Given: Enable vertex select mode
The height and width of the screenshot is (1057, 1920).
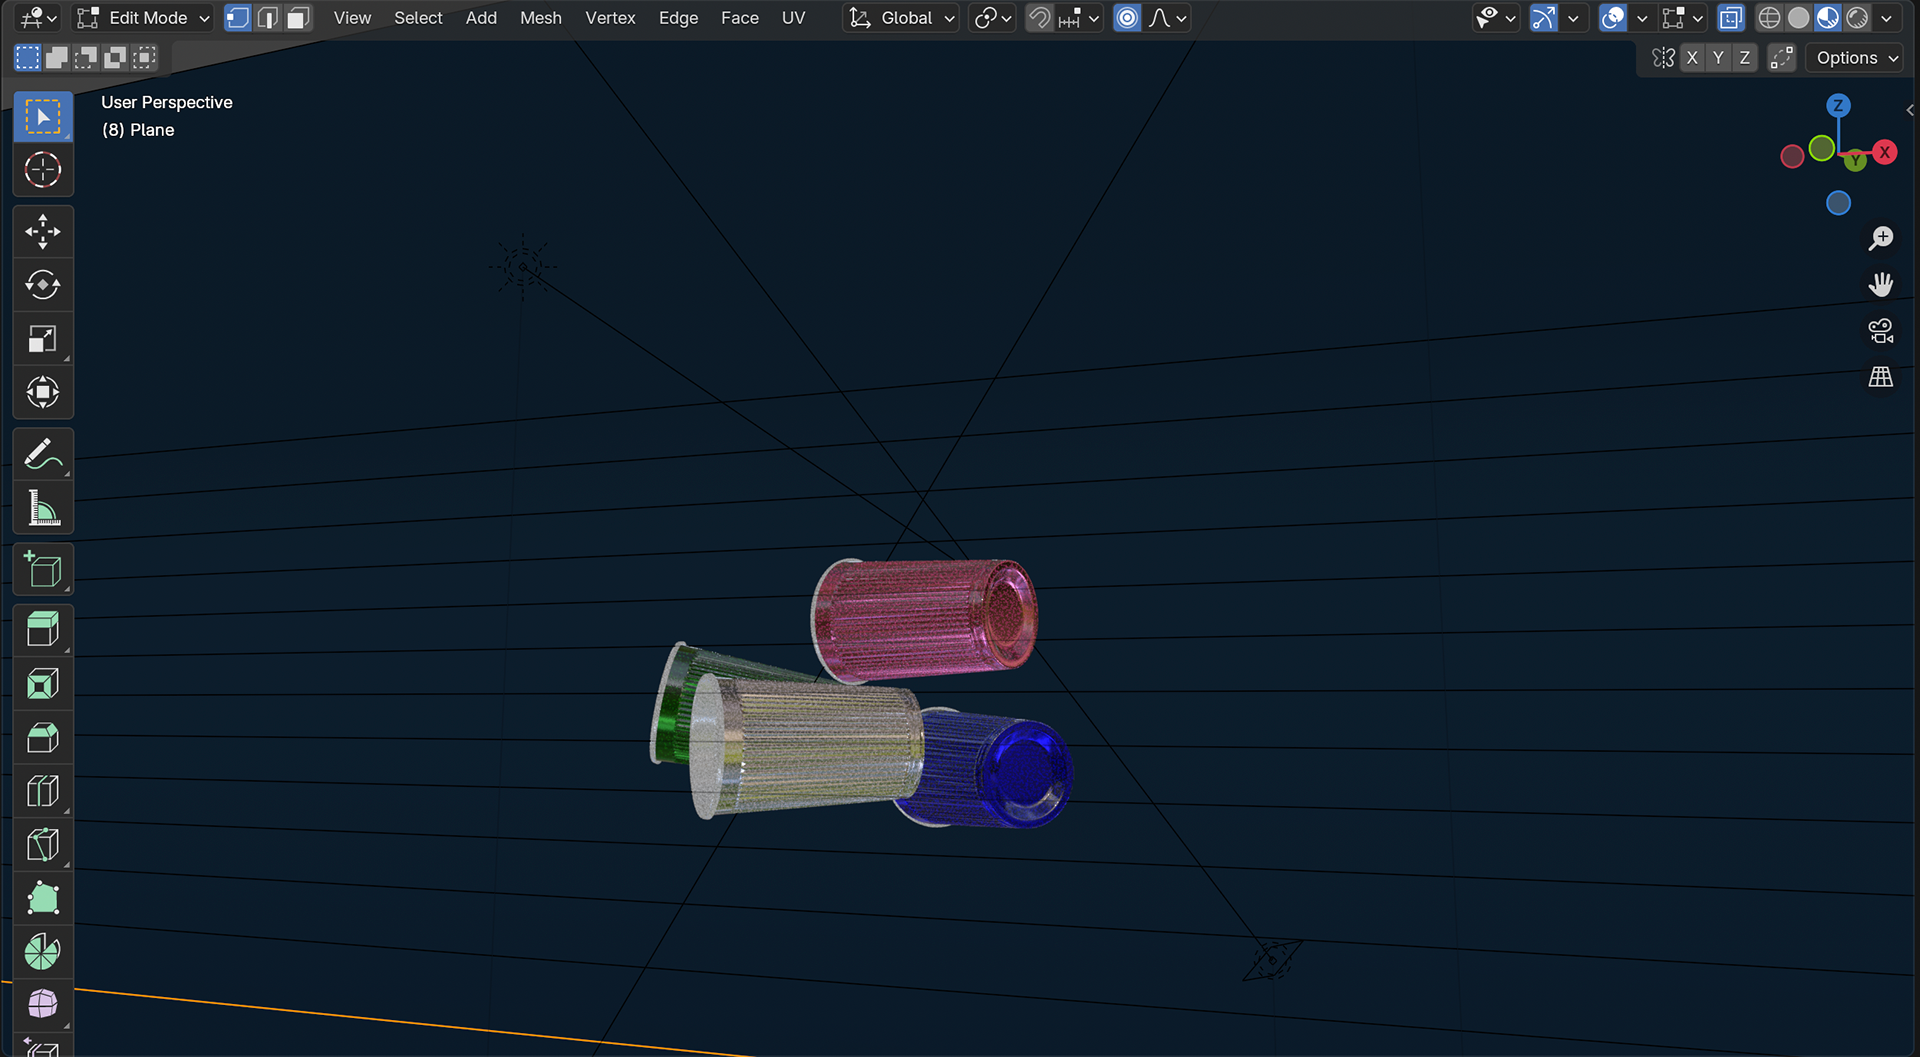Looking at the screenshot, I should 237,18.
